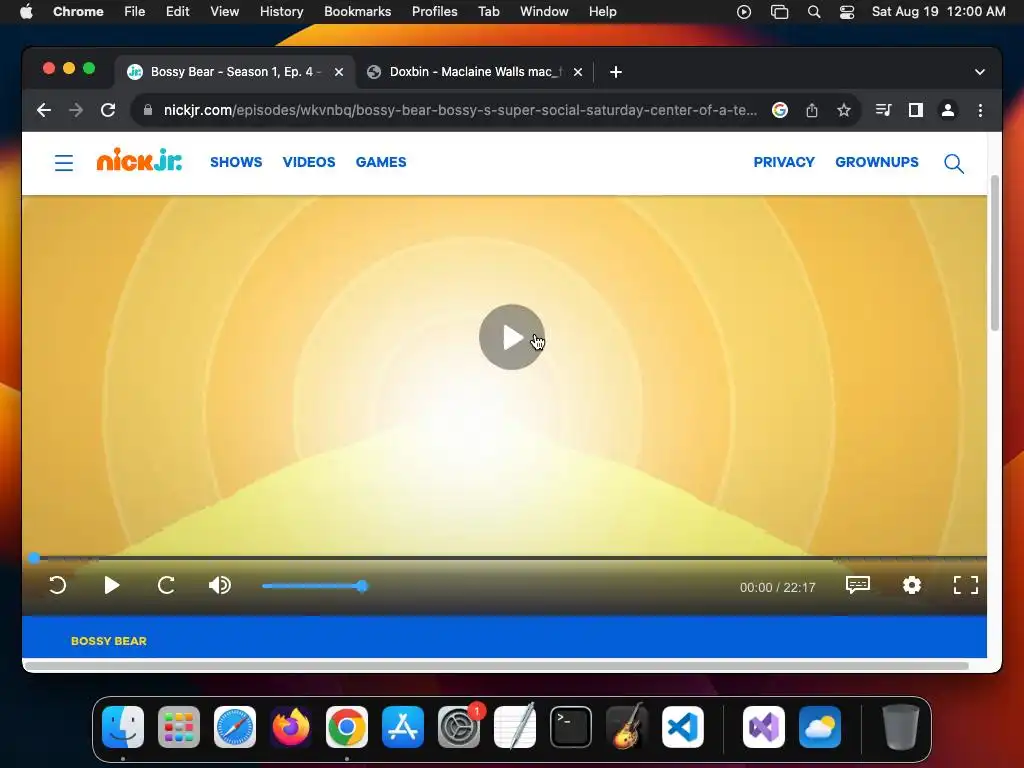1024x768 pixels.
Task: Bookmark this tab with the star icon
Action: tap(844, 110)
